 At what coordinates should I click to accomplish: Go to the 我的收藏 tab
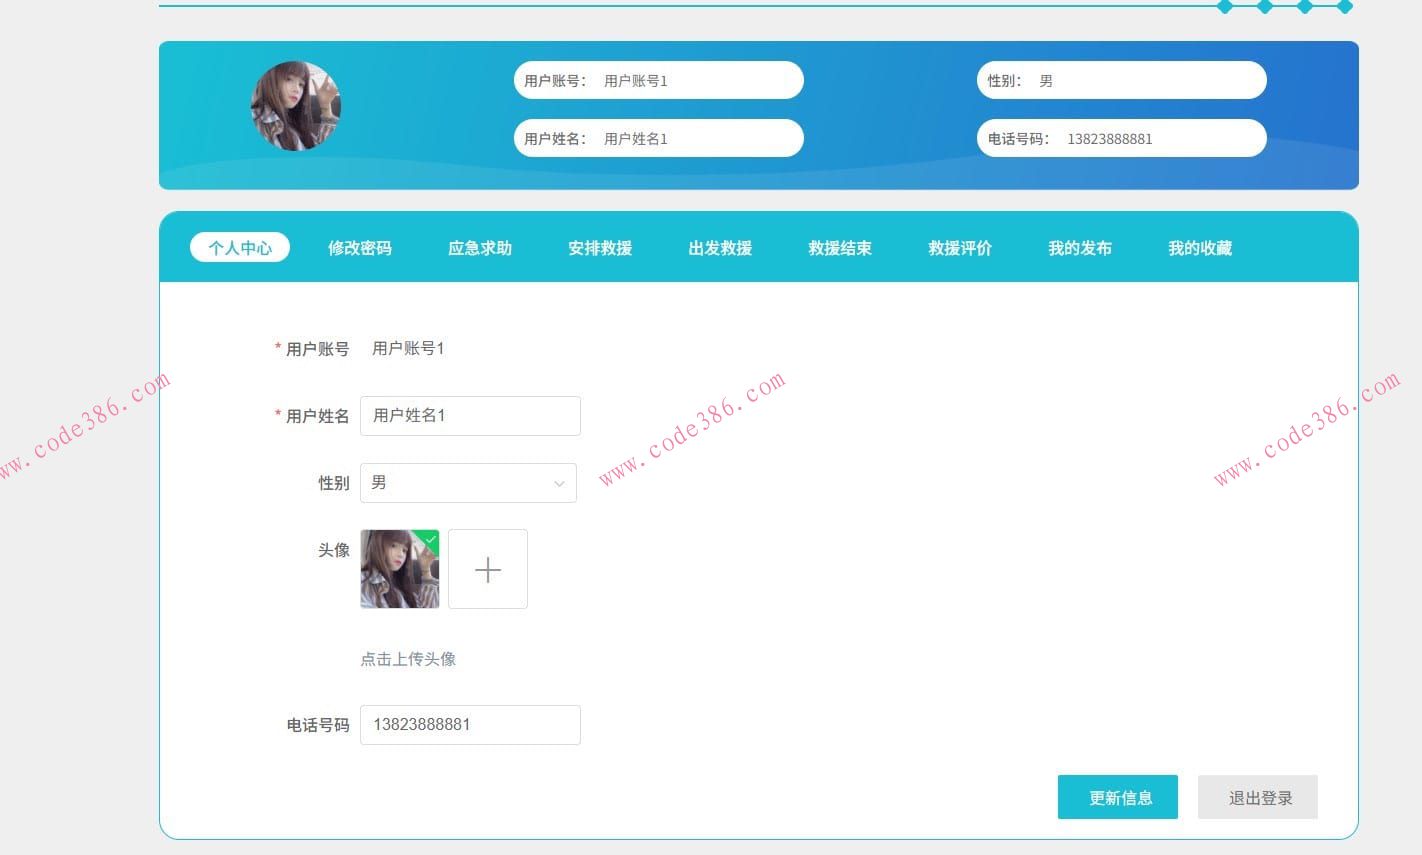point(1199,248)
